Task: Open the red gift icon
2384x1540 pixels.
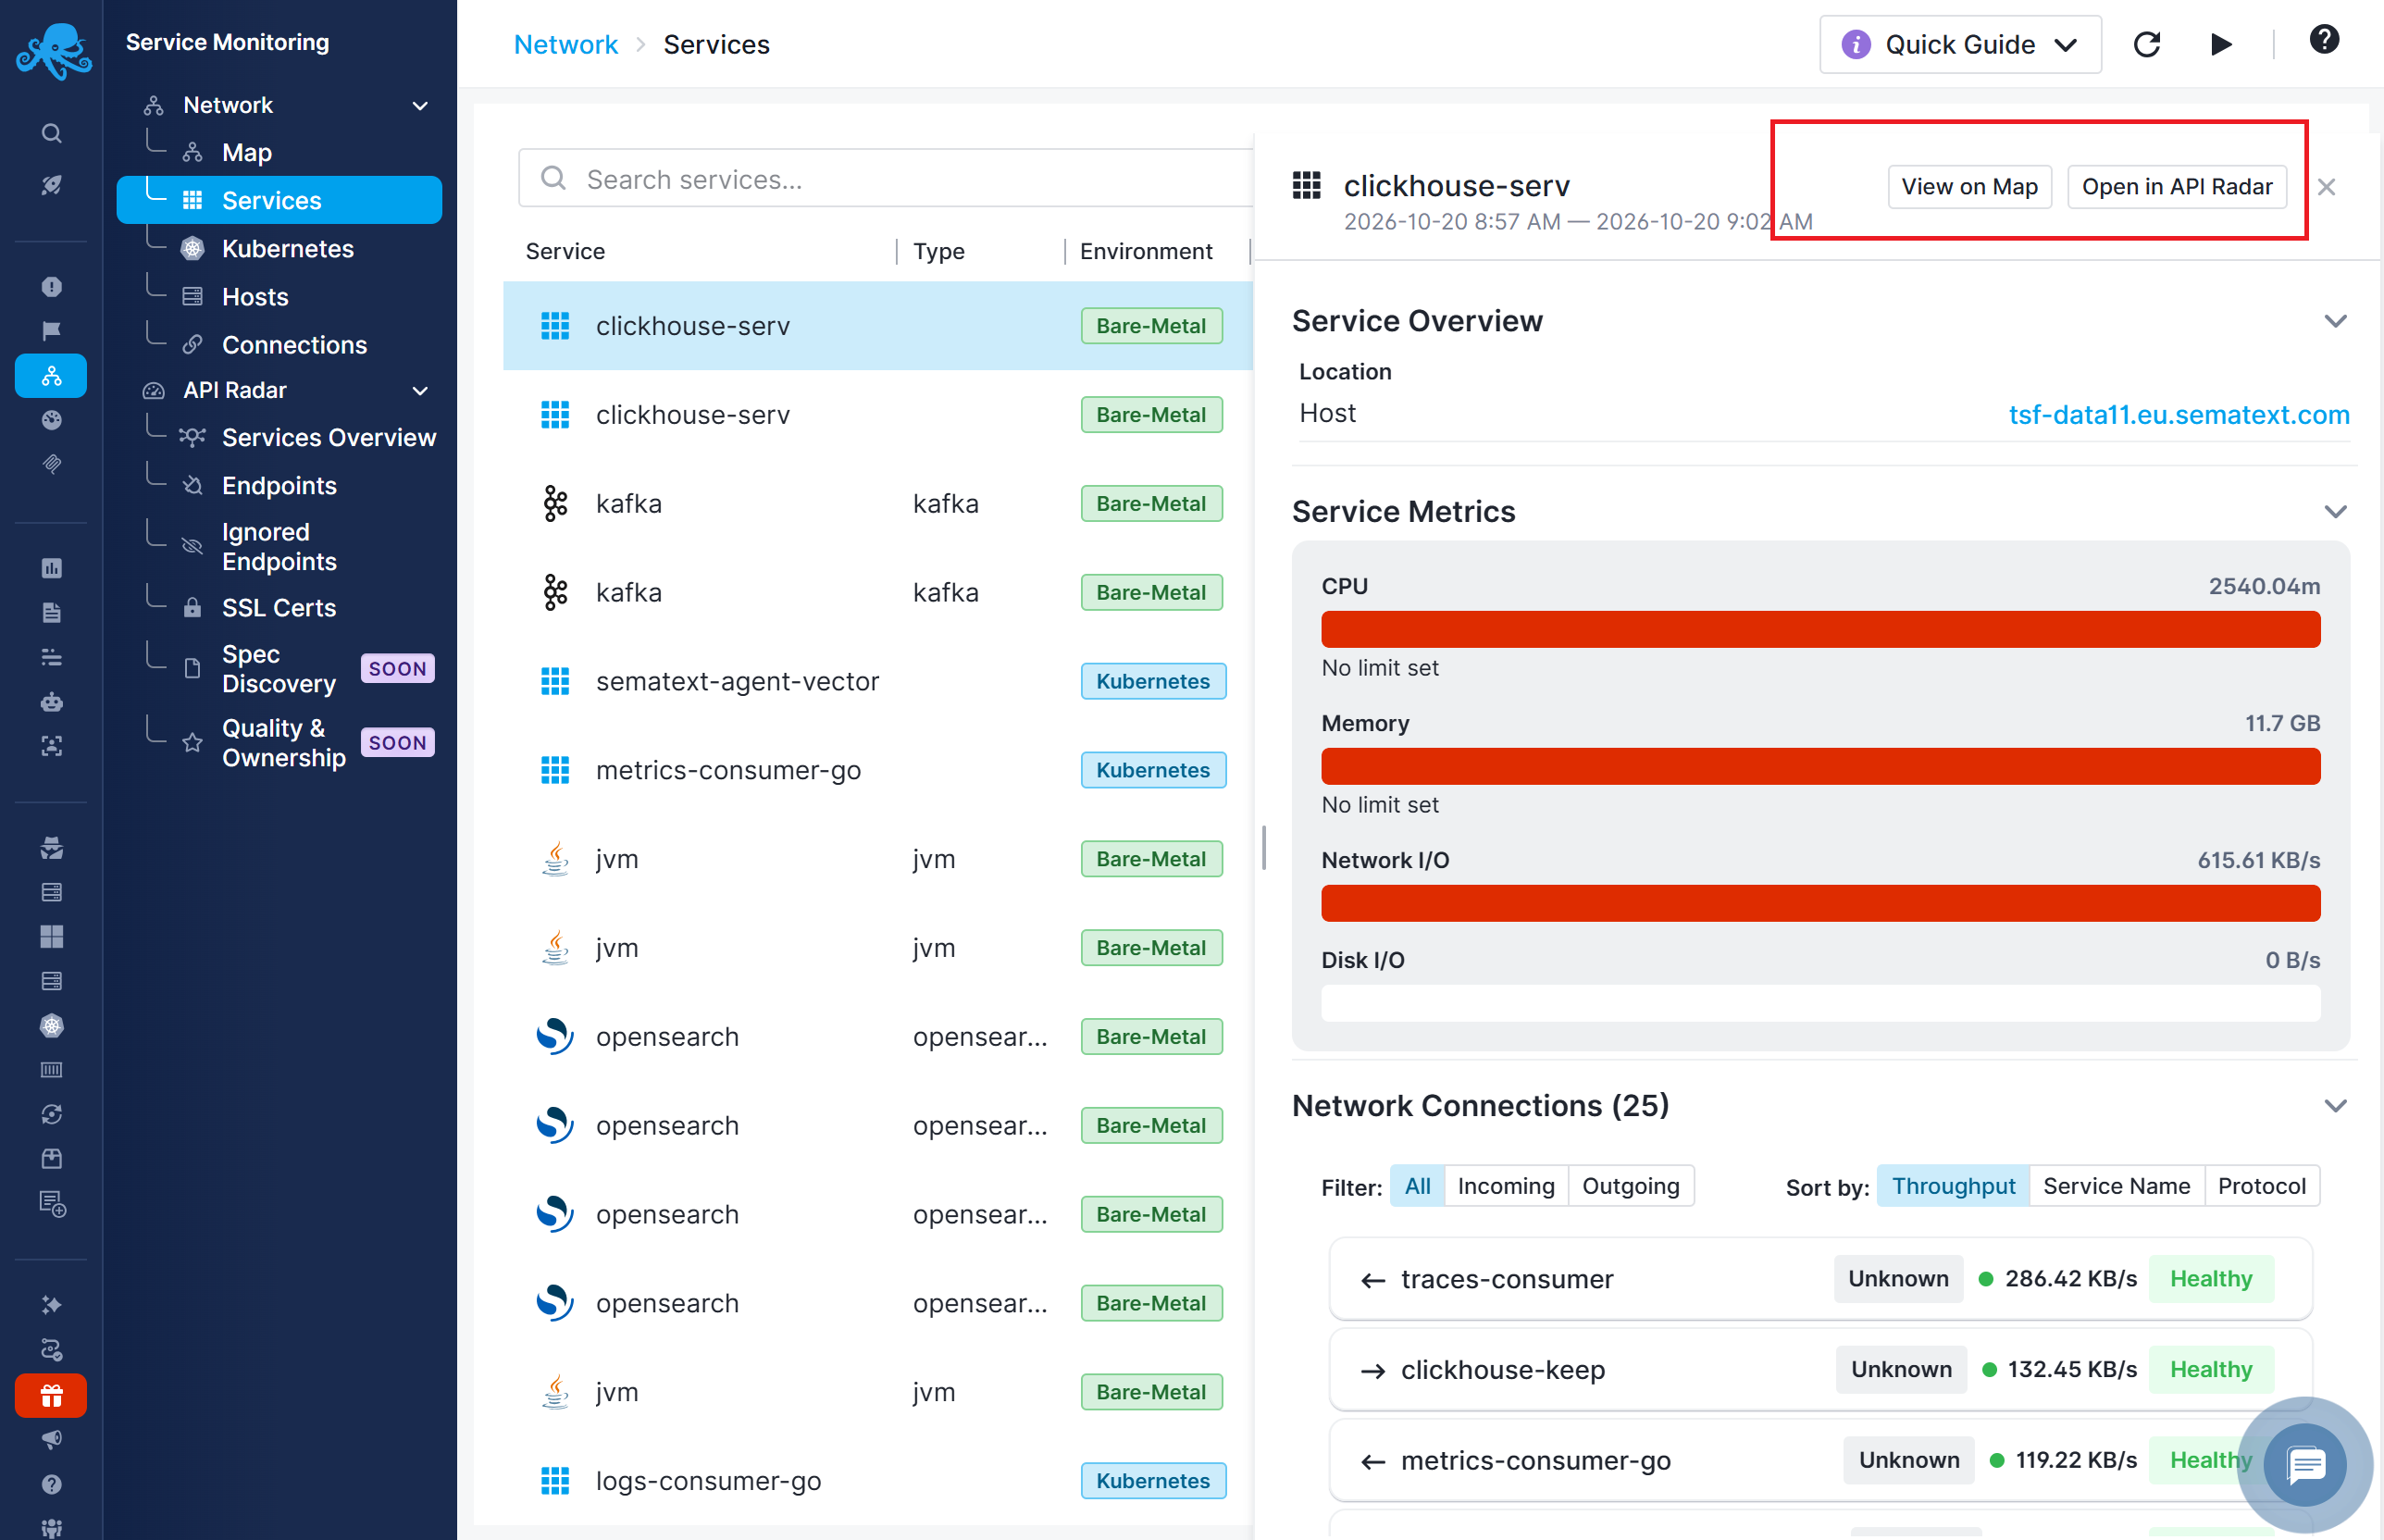Action: coord(51,1395)
